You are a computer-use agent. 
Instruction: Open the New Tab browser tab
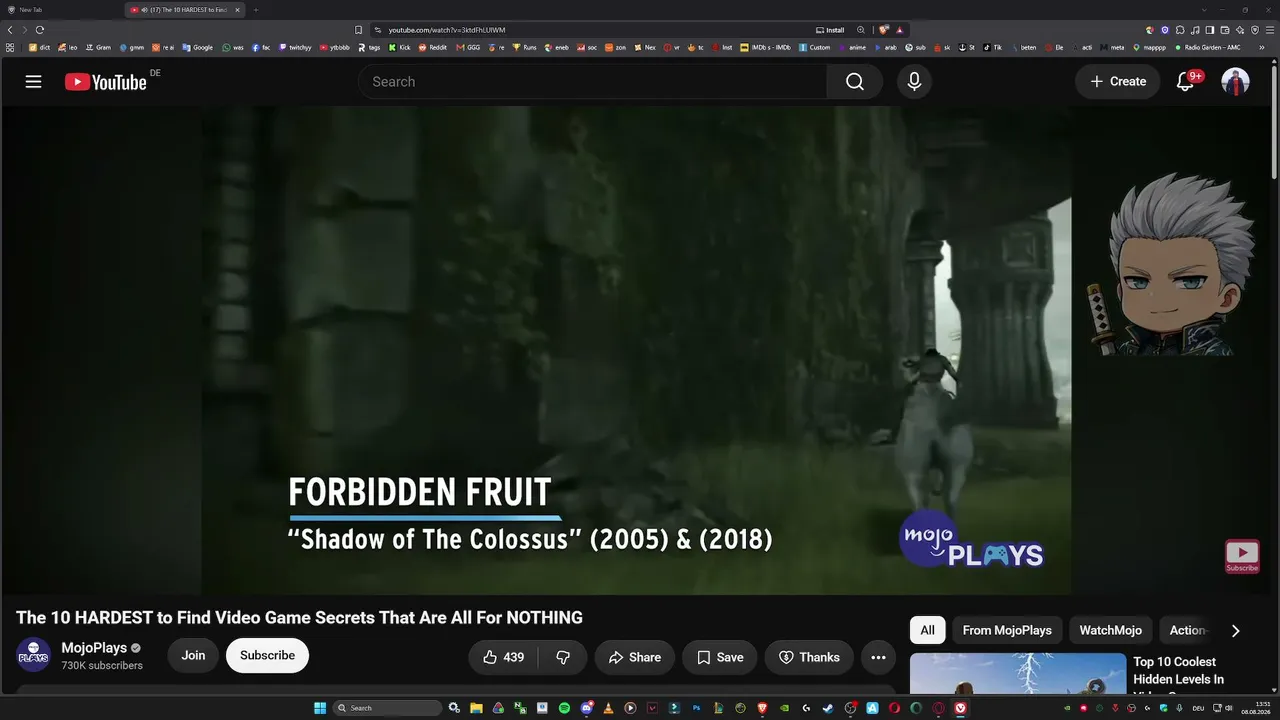point(62,10)
